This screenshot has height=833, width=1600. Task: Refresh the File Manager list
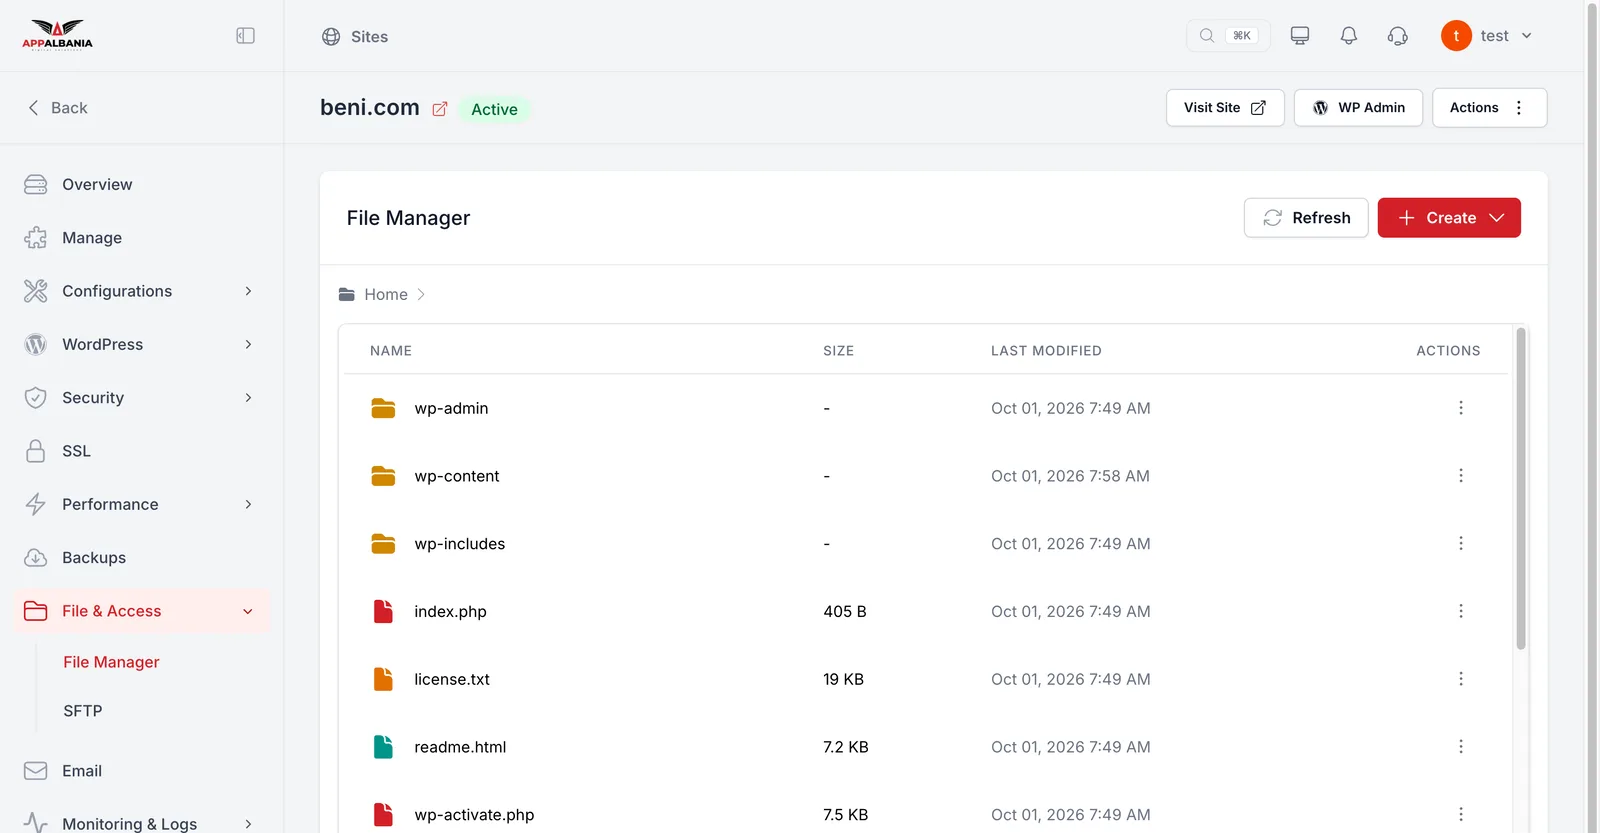(1306, 218)
